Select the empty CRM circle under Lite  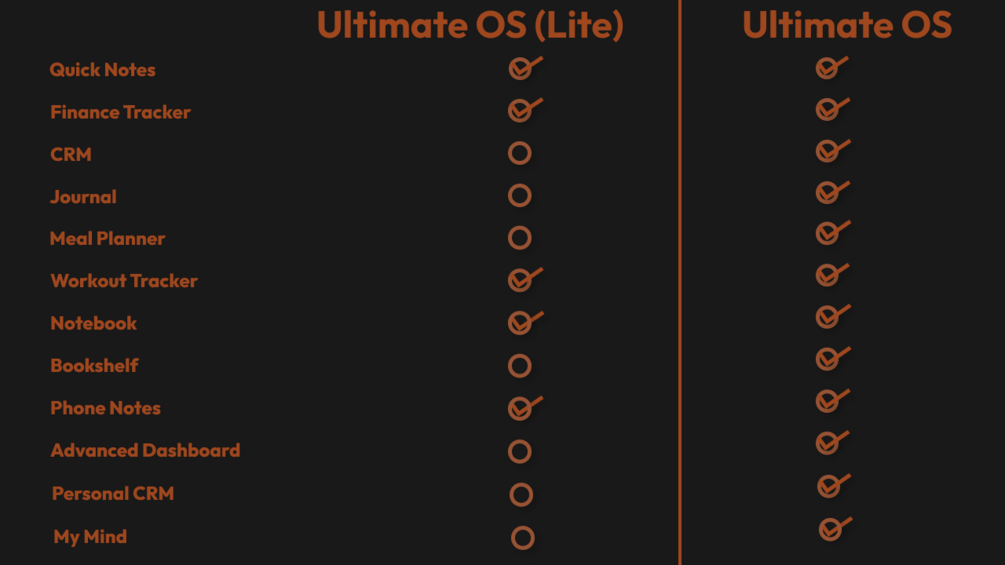tap(520, 153)
